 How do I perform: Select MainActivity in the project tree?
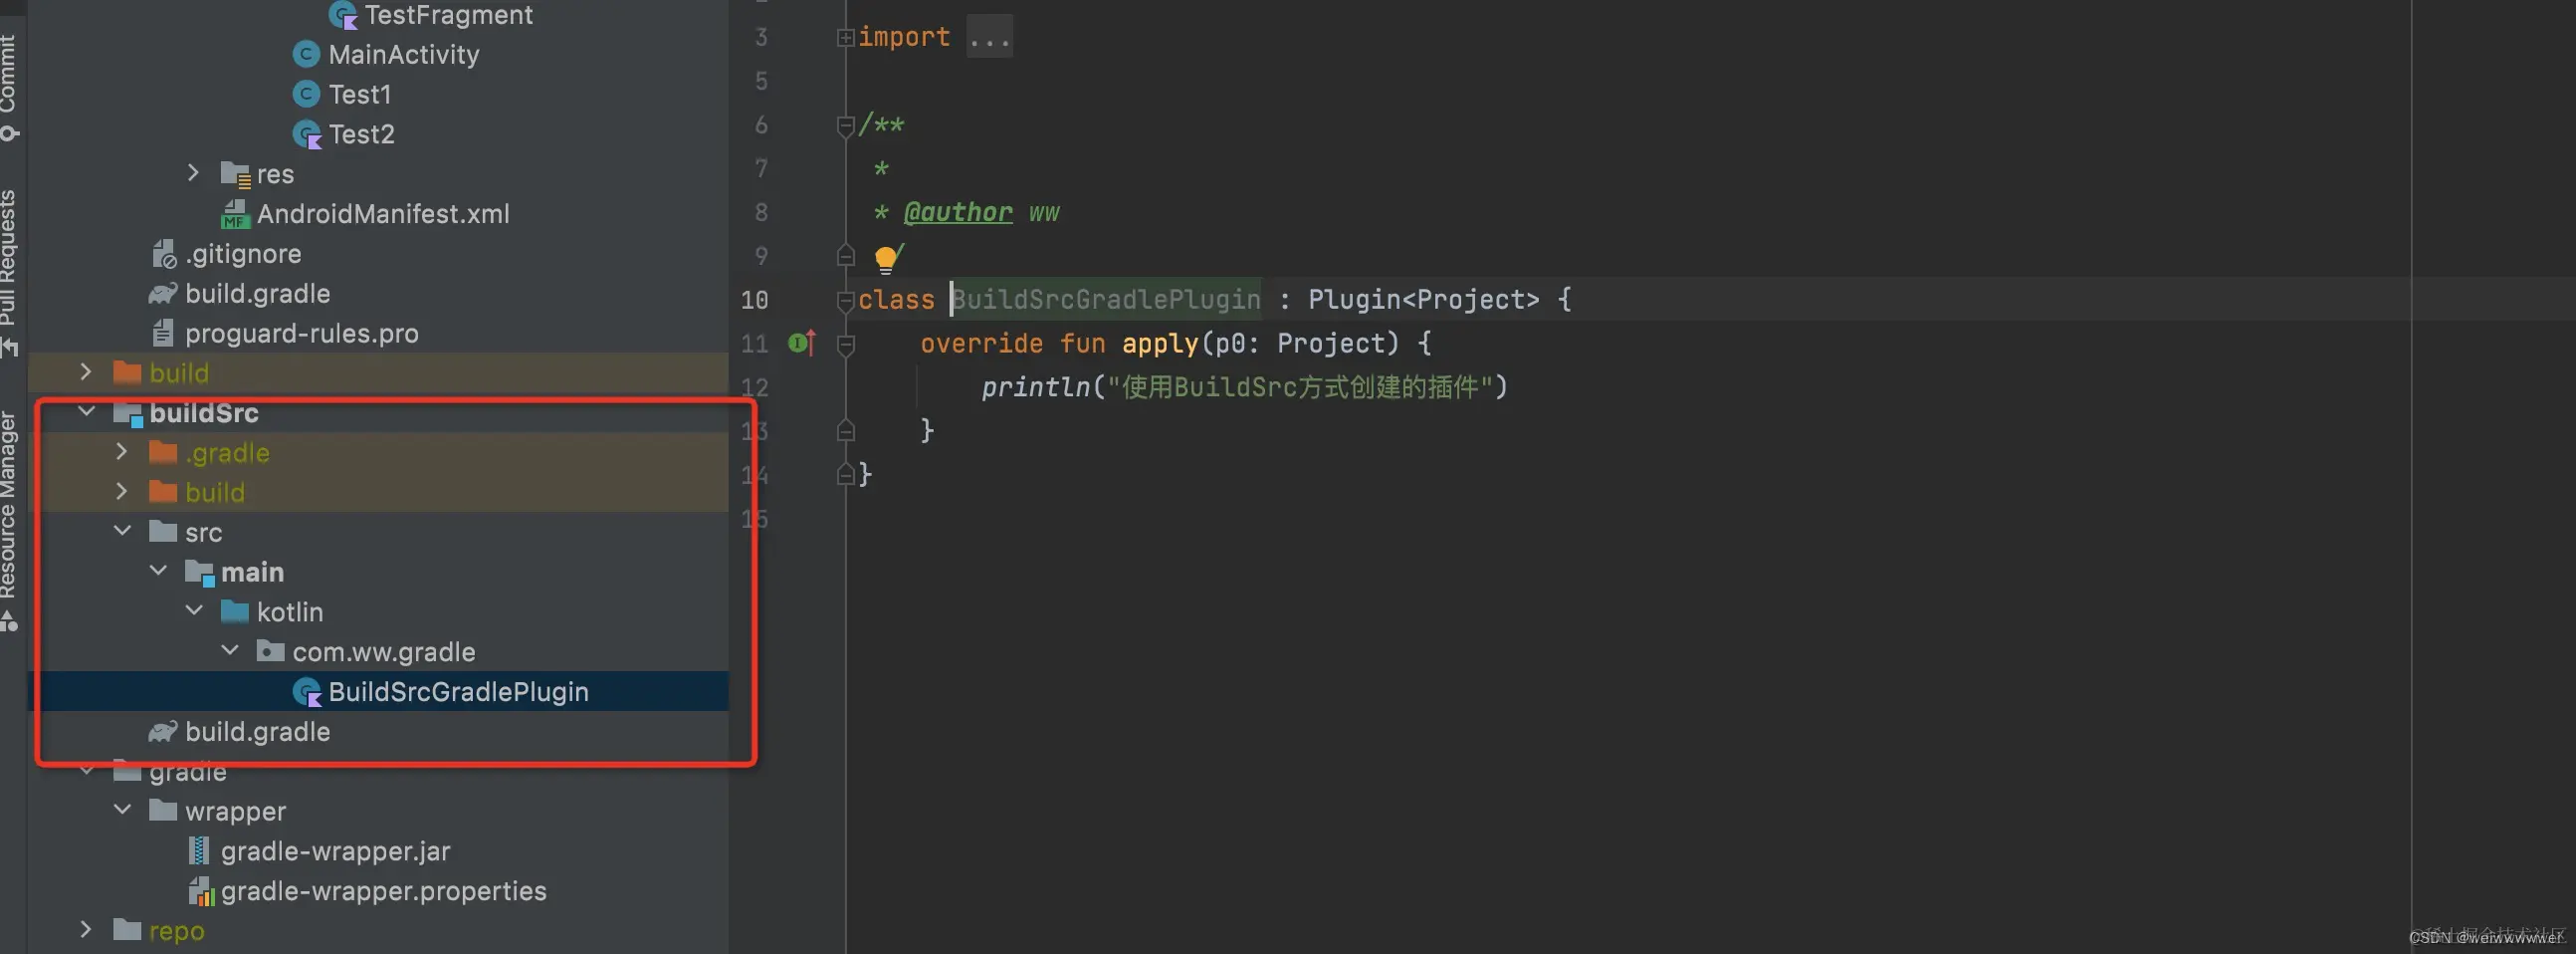(x=404, y=54)
